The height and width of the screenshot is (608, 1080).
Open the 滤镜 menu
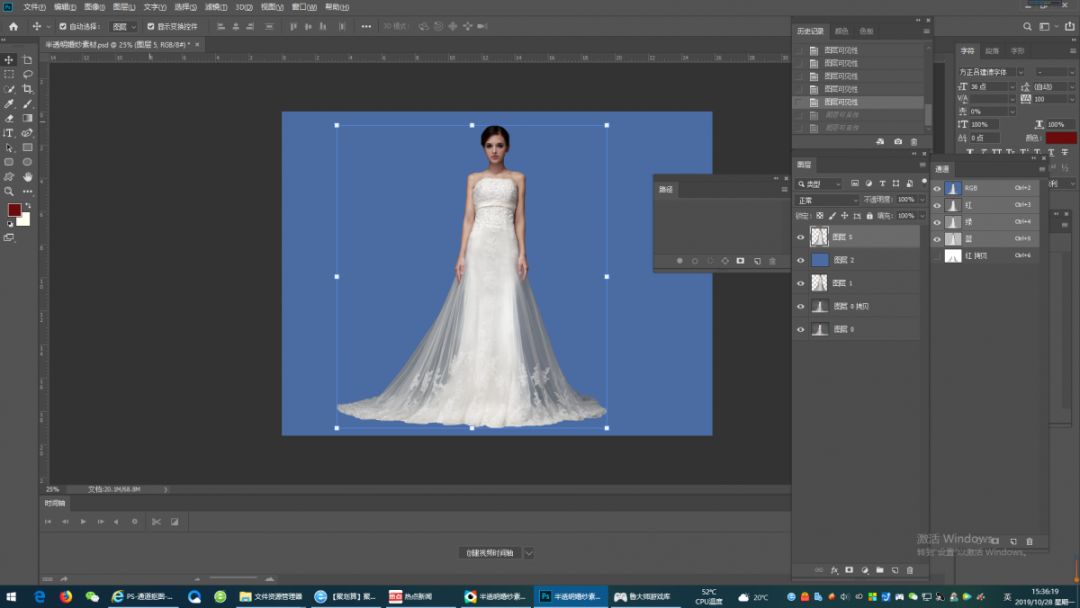pyautogui.click(x=215, y=7)
